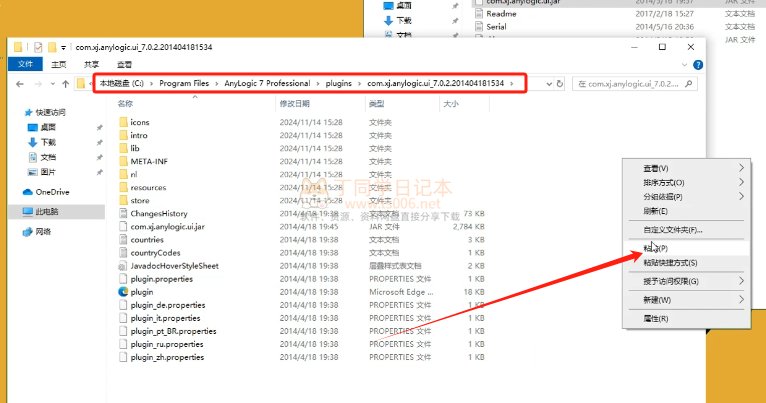766x403 pixels.
Task: Select 此电脑 in the navigation pane
Action: 47,212
